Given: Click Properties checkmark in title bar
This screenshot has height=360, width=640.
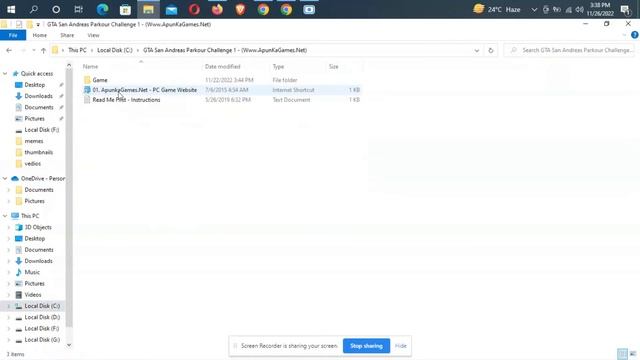Looking at the screenshot, I should tap(19, 24).
